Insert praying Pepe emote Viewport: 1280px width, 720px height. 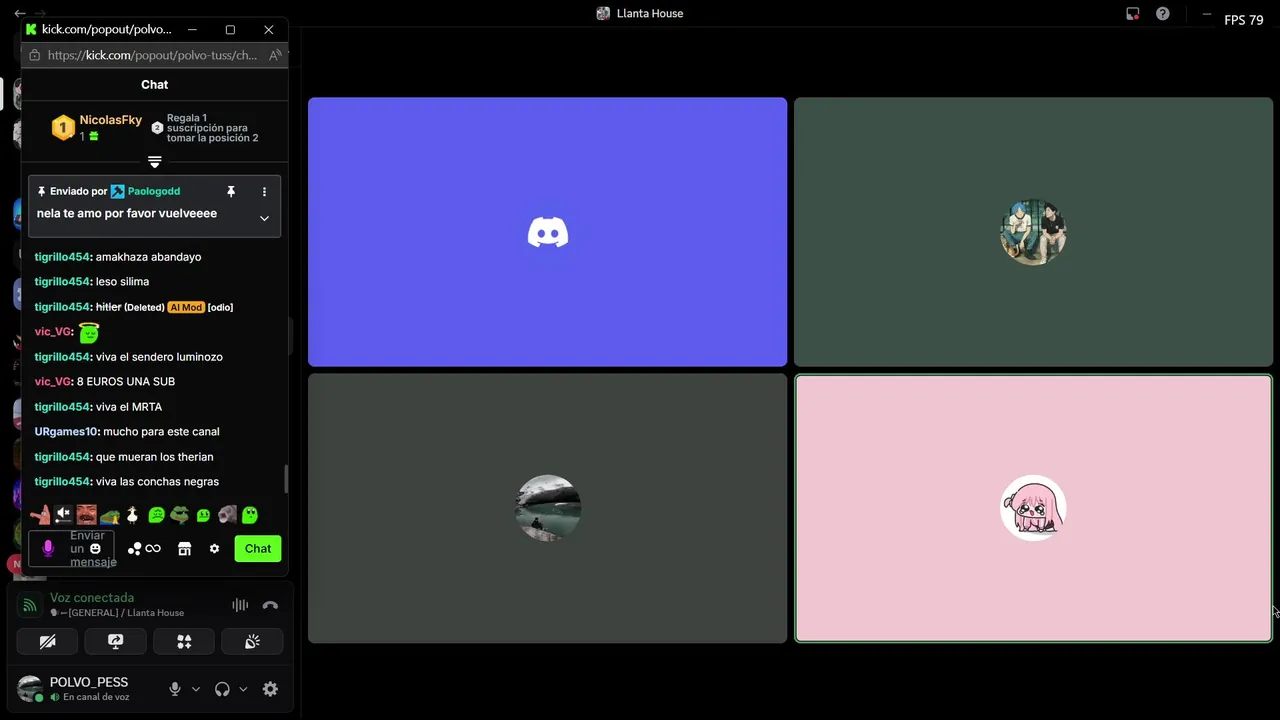click(110, 515)
